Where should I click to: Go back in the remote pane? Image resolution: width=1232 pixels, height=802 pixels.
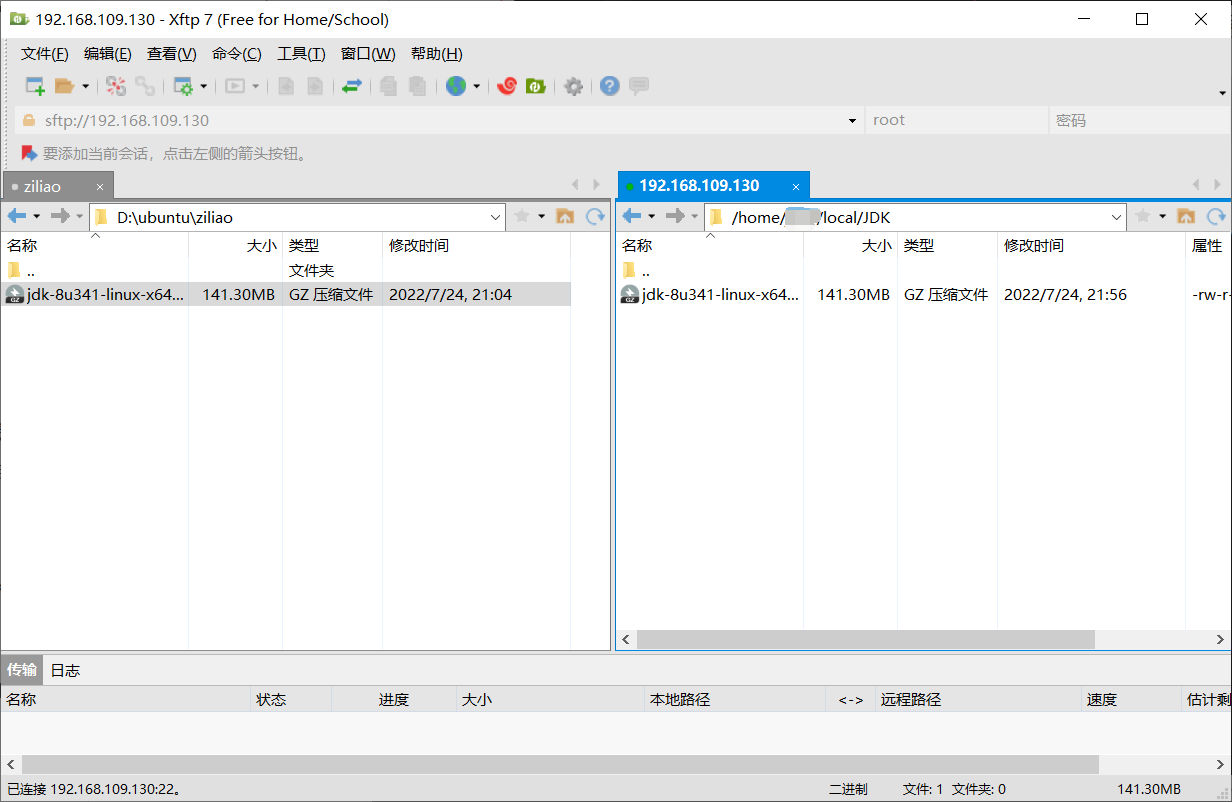coord(631,216)
